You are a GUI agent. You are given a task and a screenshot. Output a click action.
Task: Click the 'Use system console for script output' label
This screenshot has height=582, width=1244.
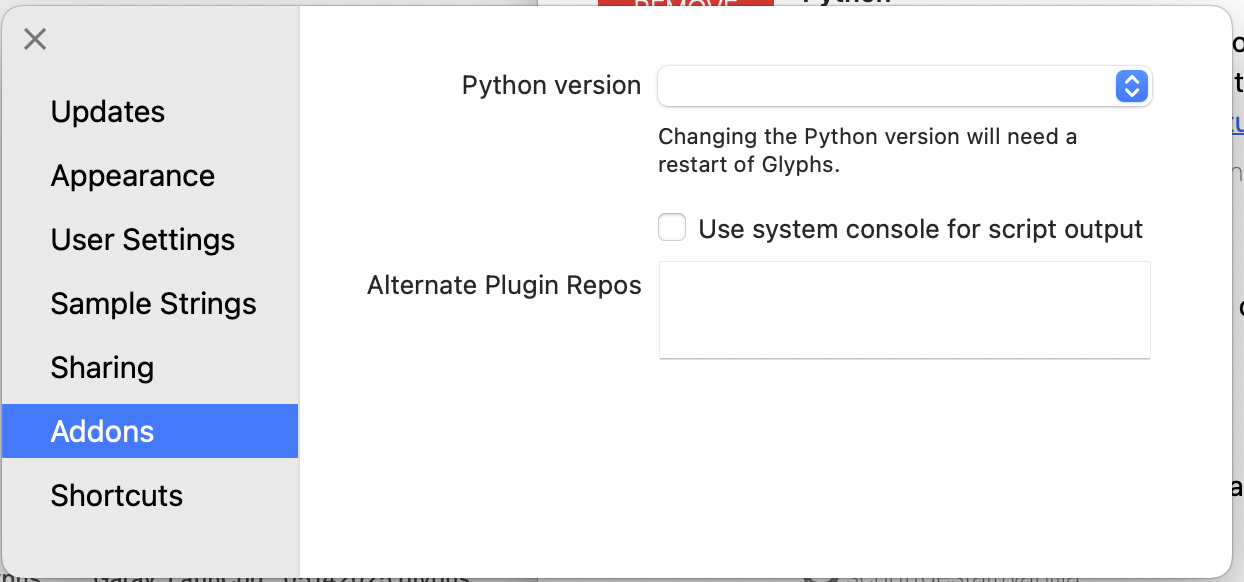tap(920, 229)
